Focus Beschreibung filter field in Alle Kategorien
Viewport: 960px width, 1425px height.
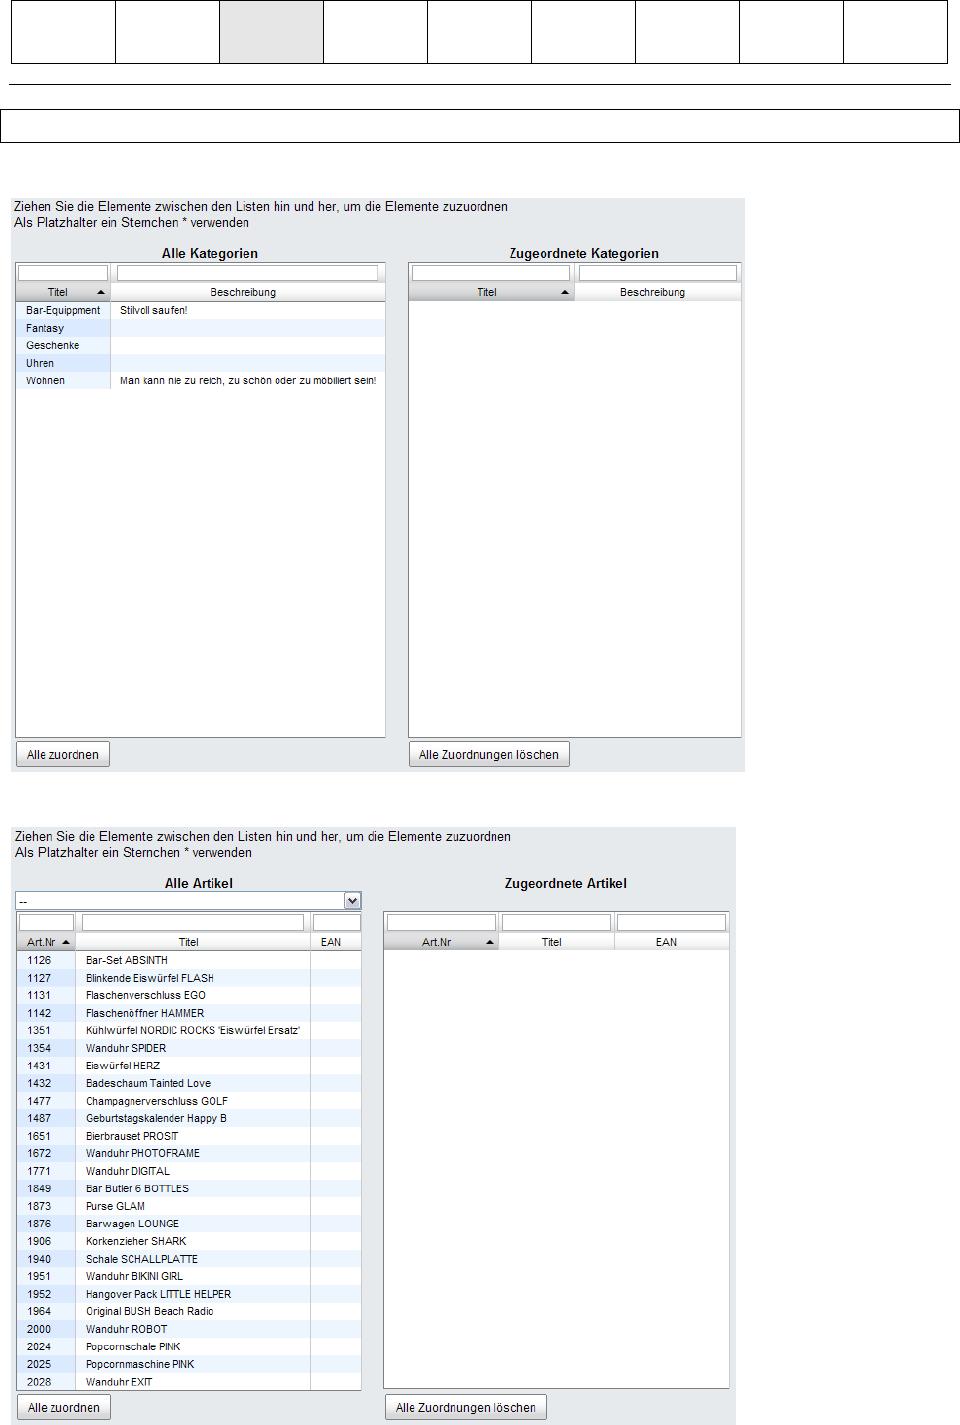(248, 273)
